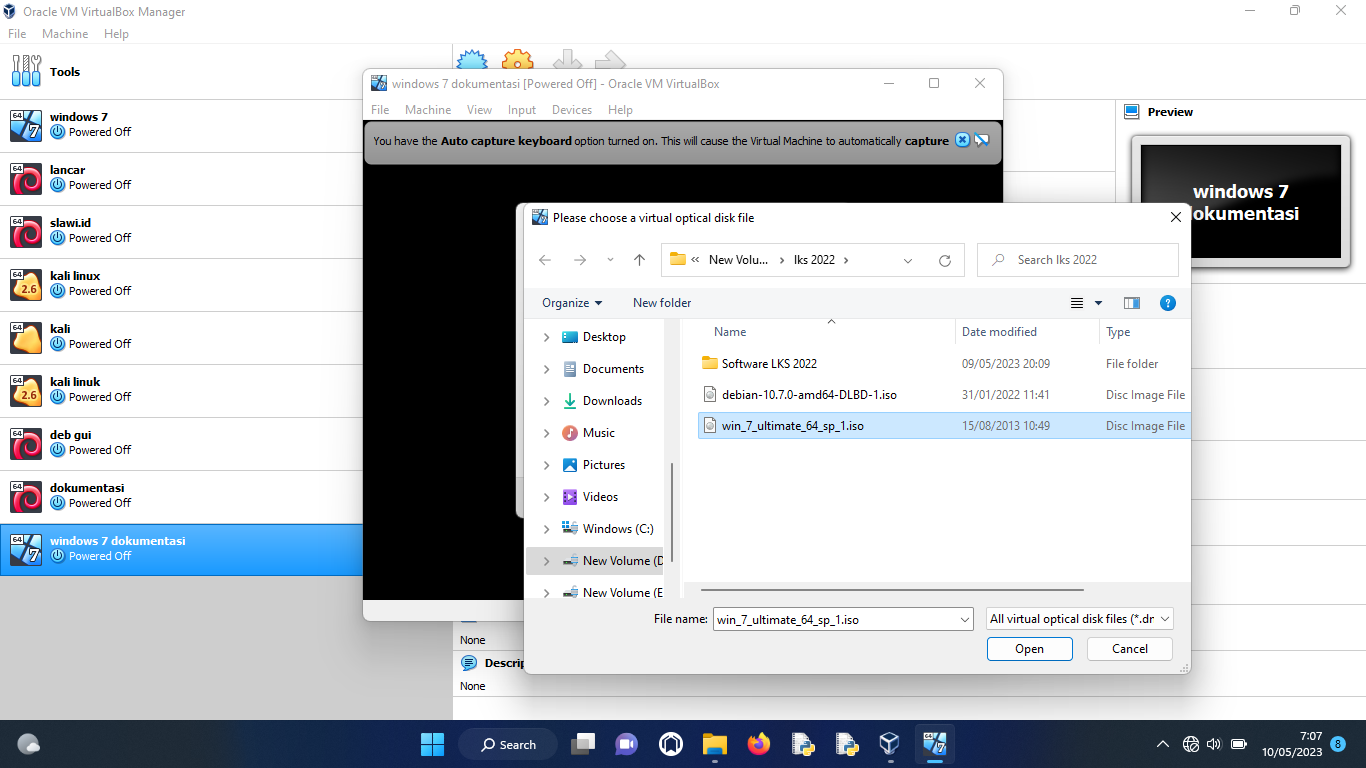1366x768 pixels.
Task: Select the kali VM icon
Action: pyautogui.click(x=26, y=337)
